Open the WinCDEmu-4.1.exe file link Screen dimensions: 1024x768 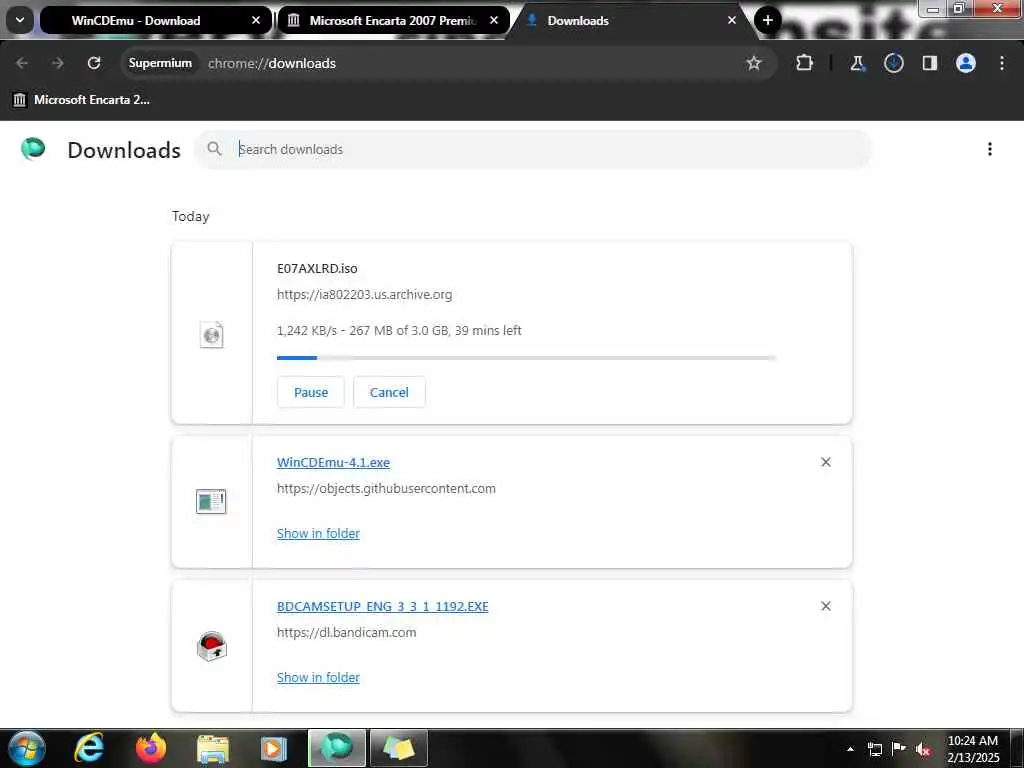[333, 462]
